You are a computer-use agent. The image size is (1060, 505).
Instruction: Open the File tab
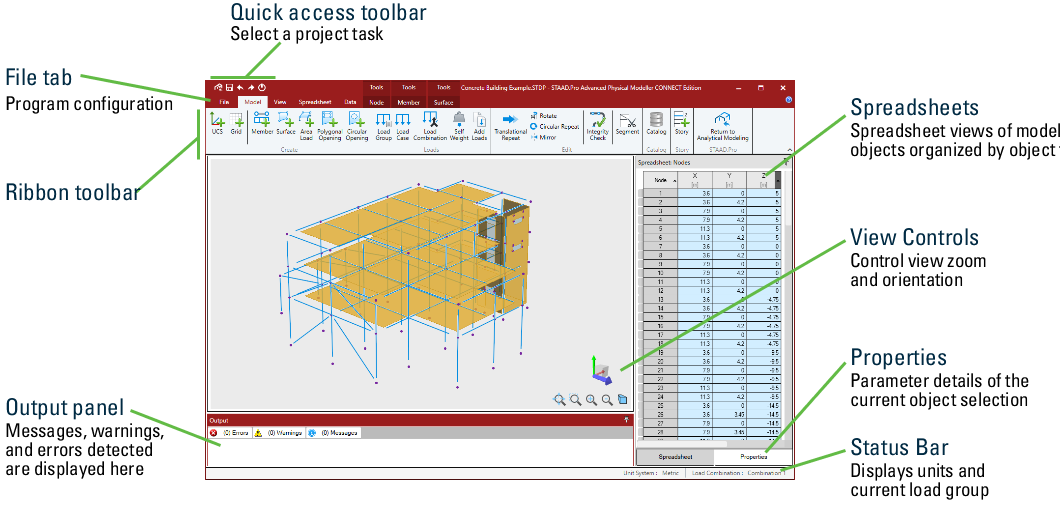click(x=224, y=102)
